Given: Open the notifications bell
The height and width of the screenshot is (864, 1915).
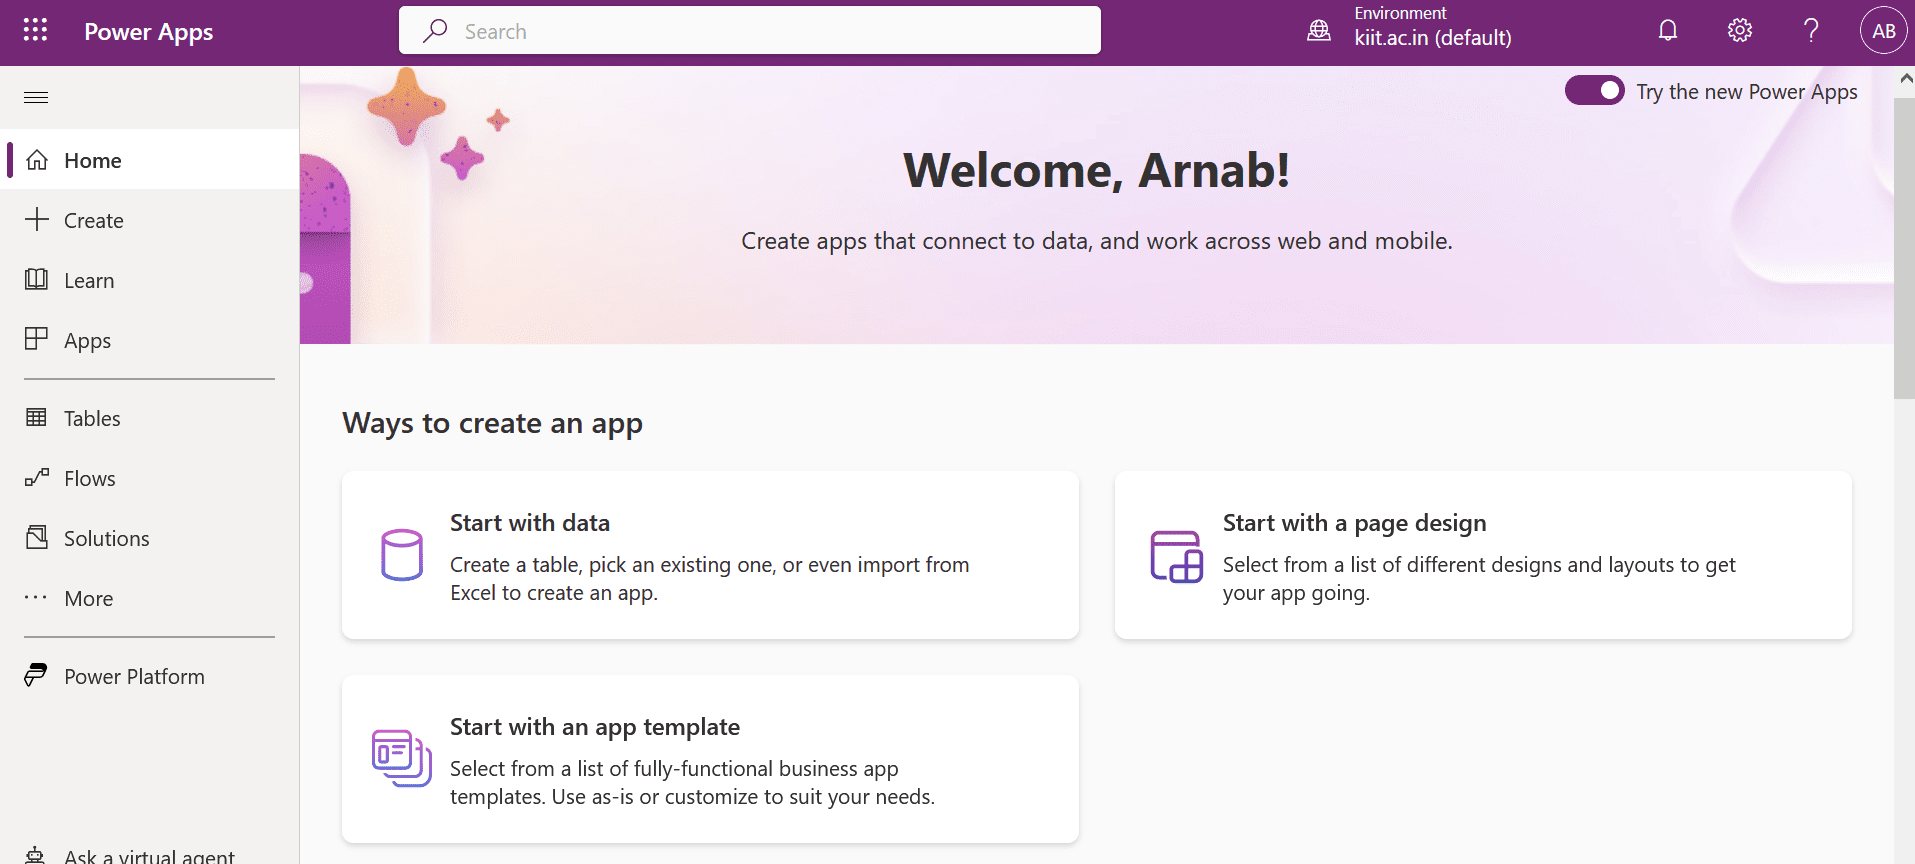Looking at the screenshot, I should click(1667, 31).
